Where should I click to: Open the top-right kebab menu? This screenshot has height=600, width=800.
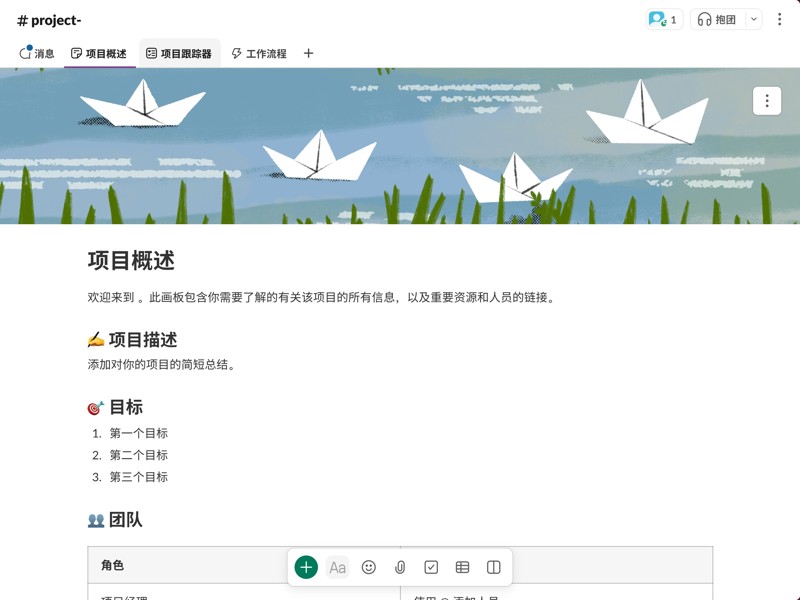[x=781, y=19]
